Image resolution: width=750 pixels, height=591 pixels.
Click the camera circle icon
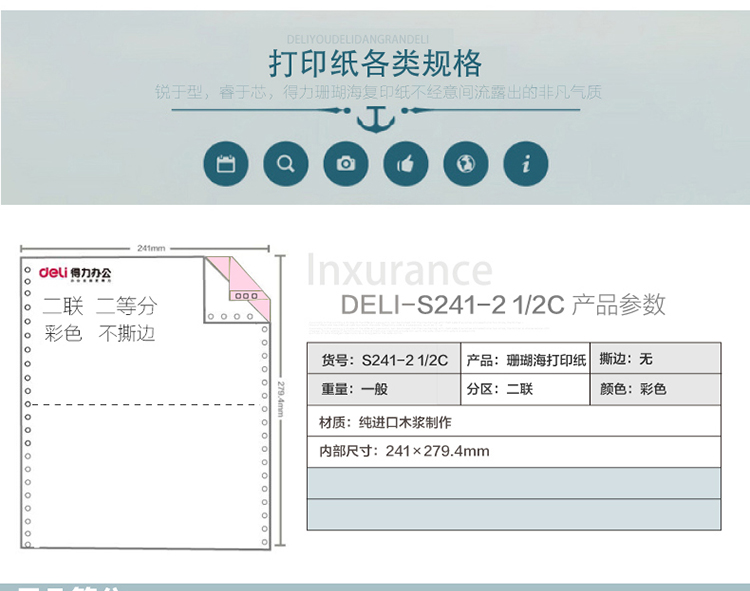click(x=346, y=164)
